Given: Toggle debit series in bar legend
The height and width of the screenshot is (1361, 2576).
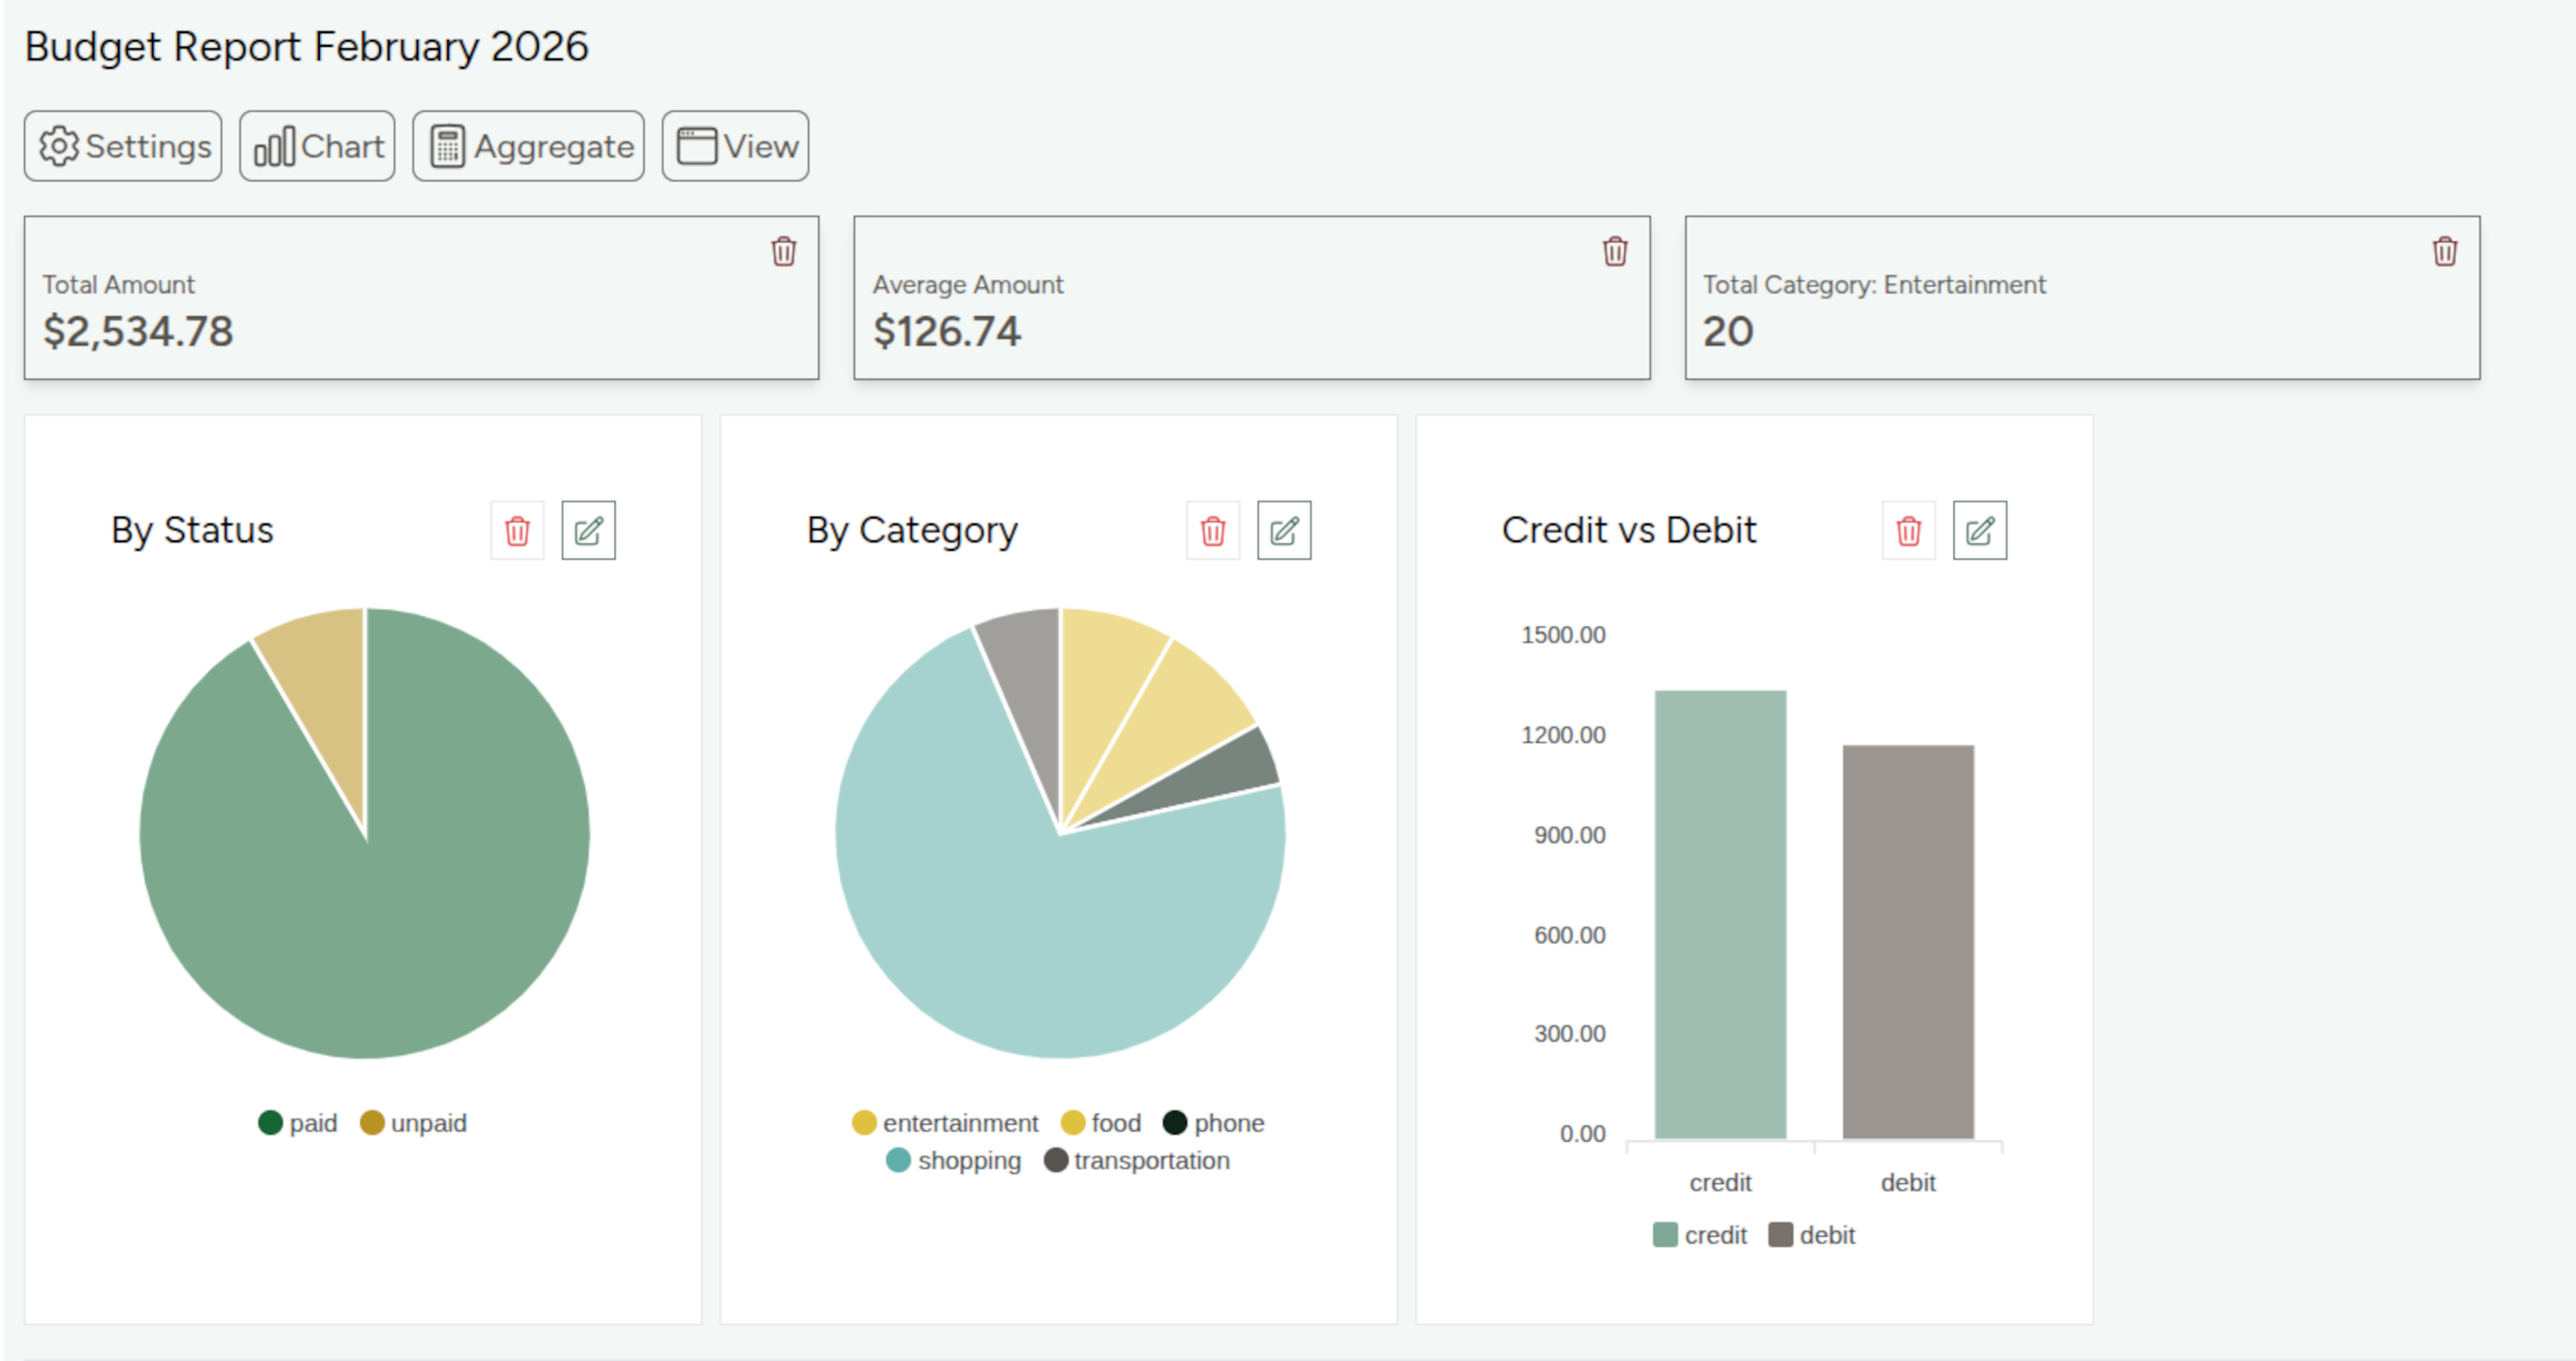Looking at the screenshot, I should [1811, 1235].
